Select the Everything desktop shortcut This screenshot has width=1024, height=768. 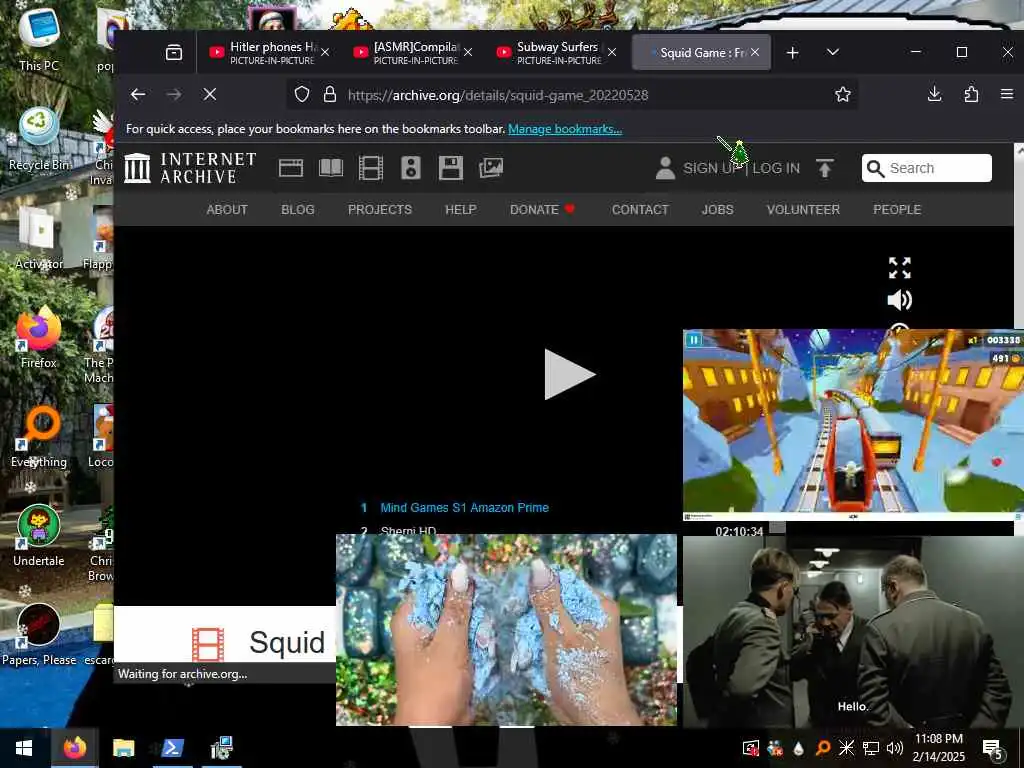(39, 438)
